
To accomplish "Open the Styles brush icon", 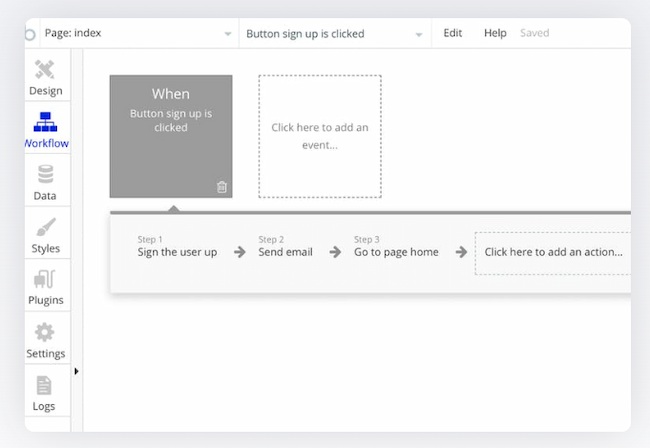I will tap(45, 228).
